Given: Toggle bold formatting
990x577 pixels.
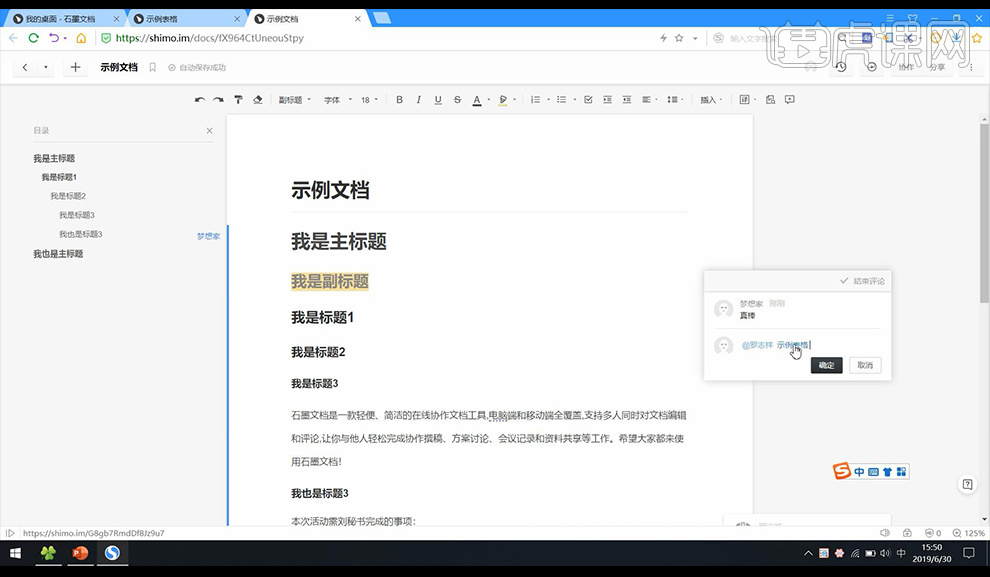Looking at the screenshot, I should click(x=399, y=100).
